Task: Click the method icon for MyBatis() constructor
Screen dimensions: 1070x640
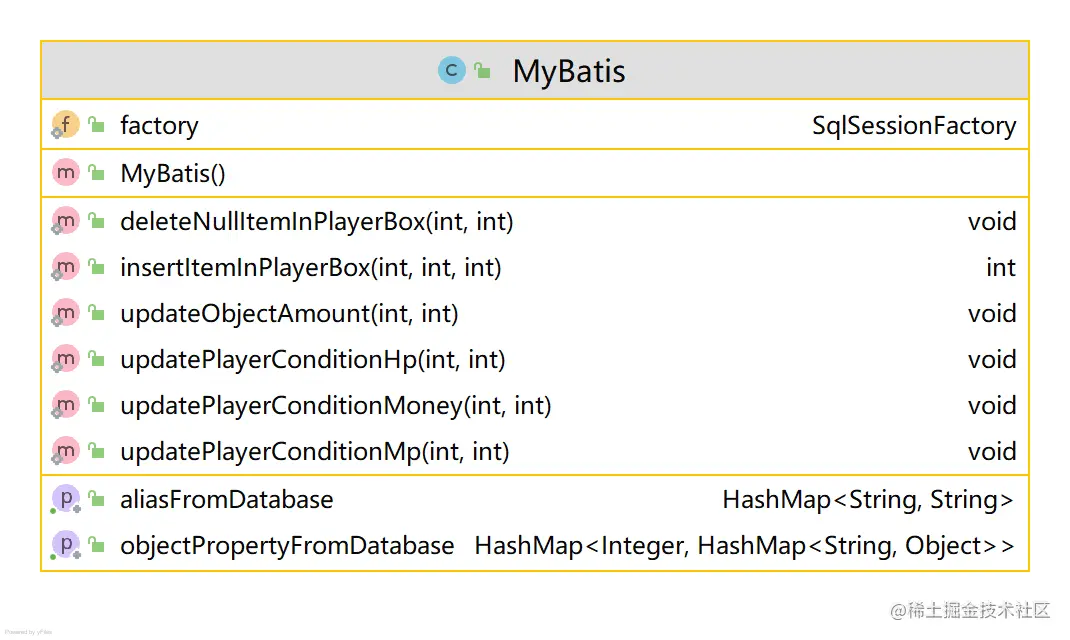Action: (66, 173)
